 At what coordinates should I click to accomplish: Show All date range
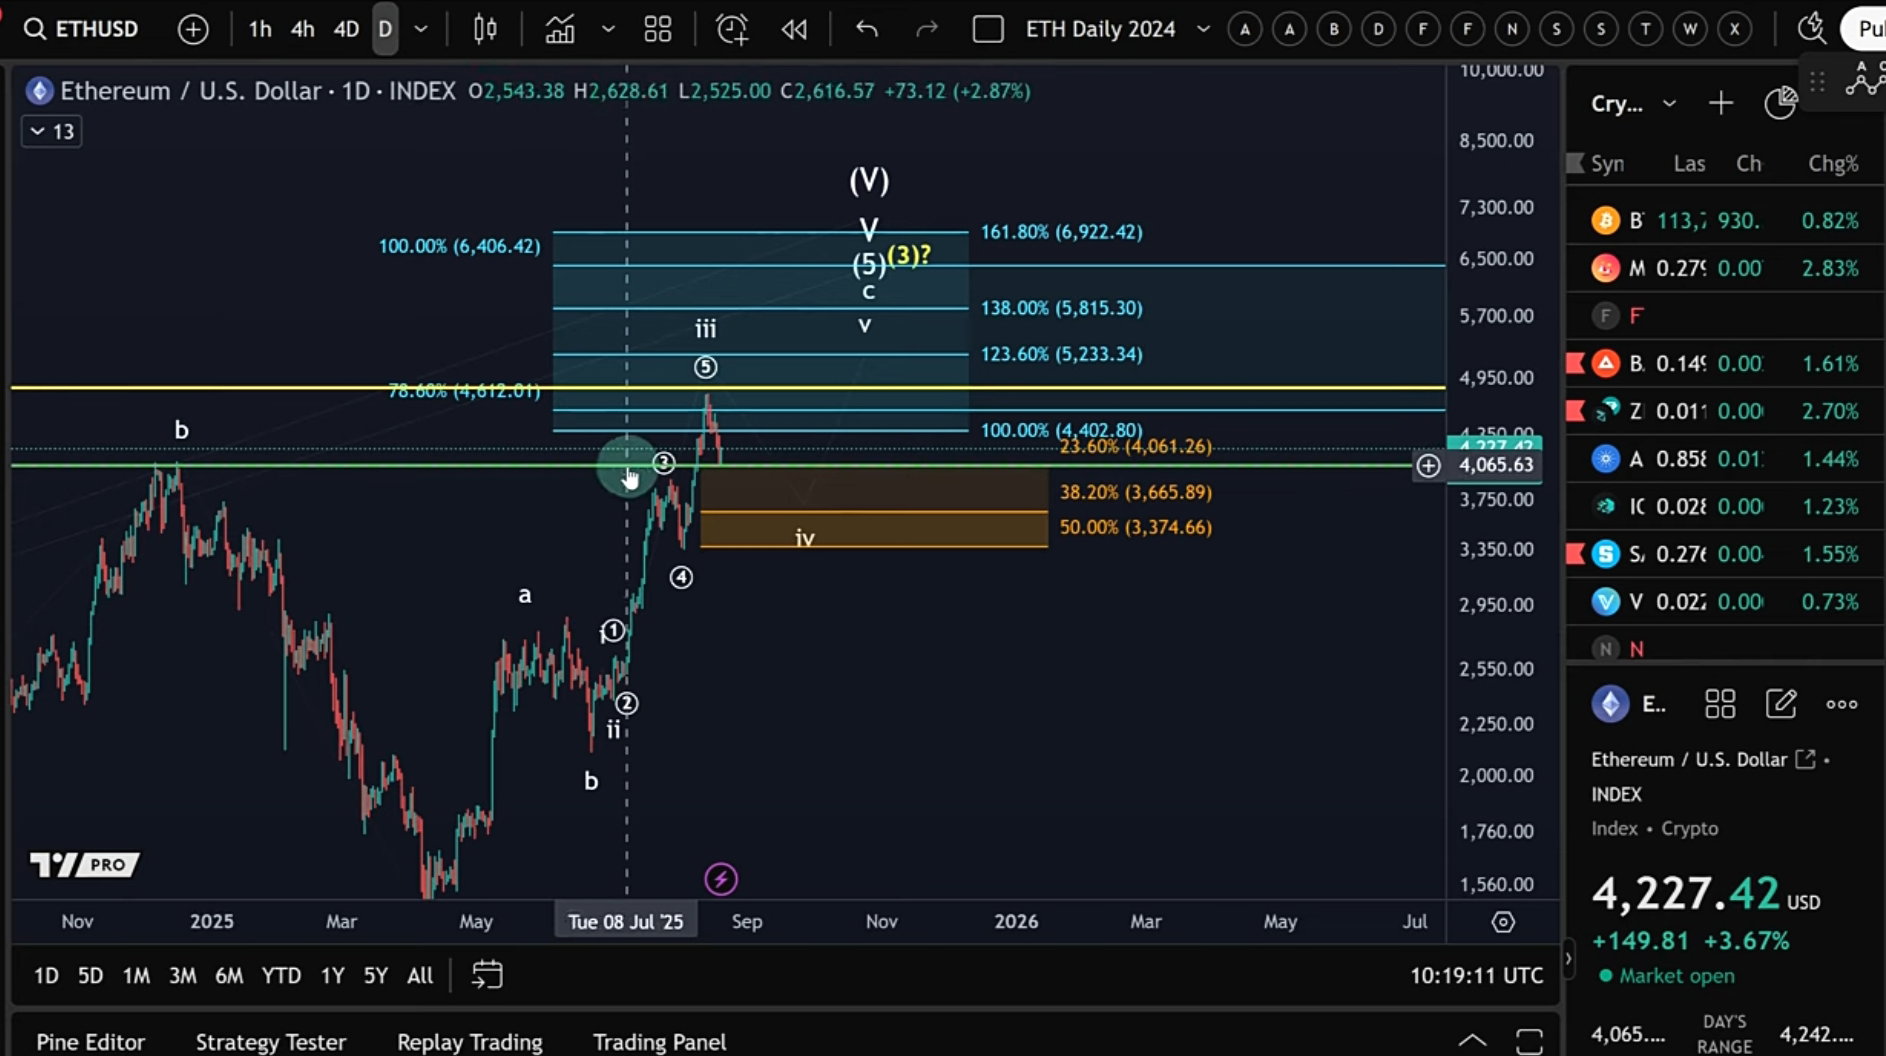420,975
